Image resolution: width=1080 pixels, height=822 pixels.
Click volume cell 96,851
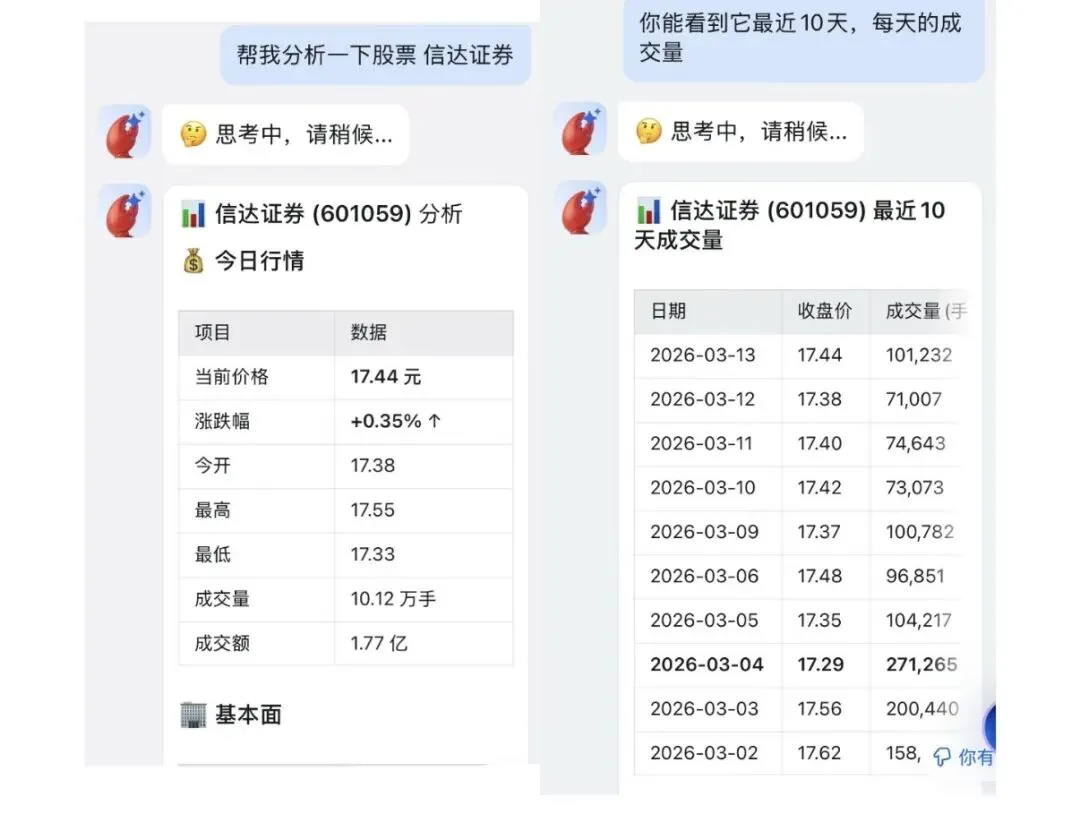(x=915, y=576)
